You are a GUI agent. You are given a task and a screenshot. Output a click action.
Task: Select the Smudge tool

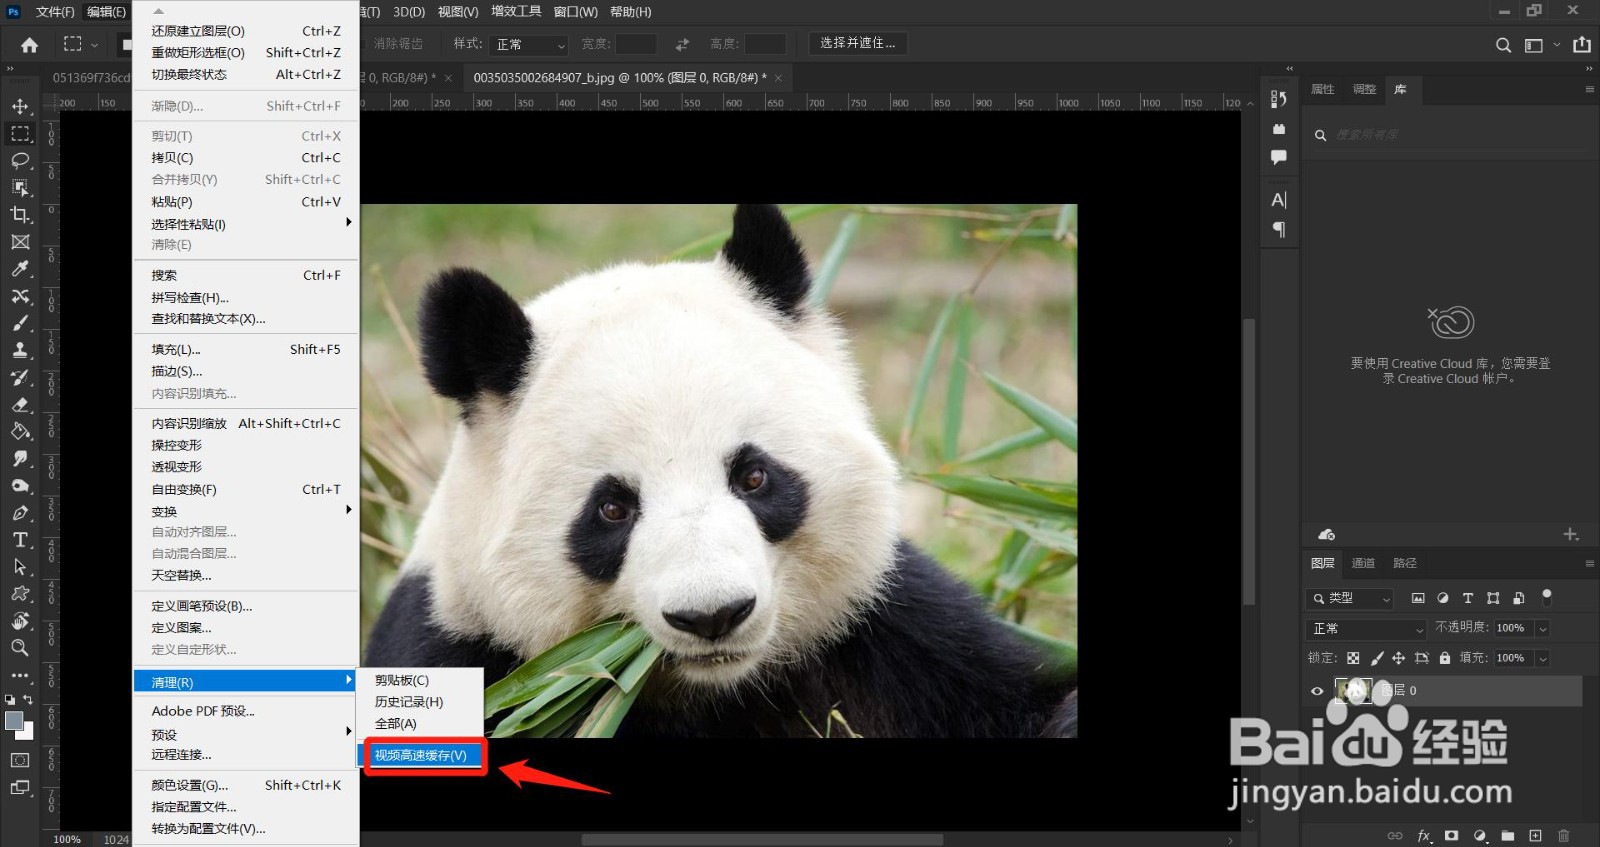[20, 458]
